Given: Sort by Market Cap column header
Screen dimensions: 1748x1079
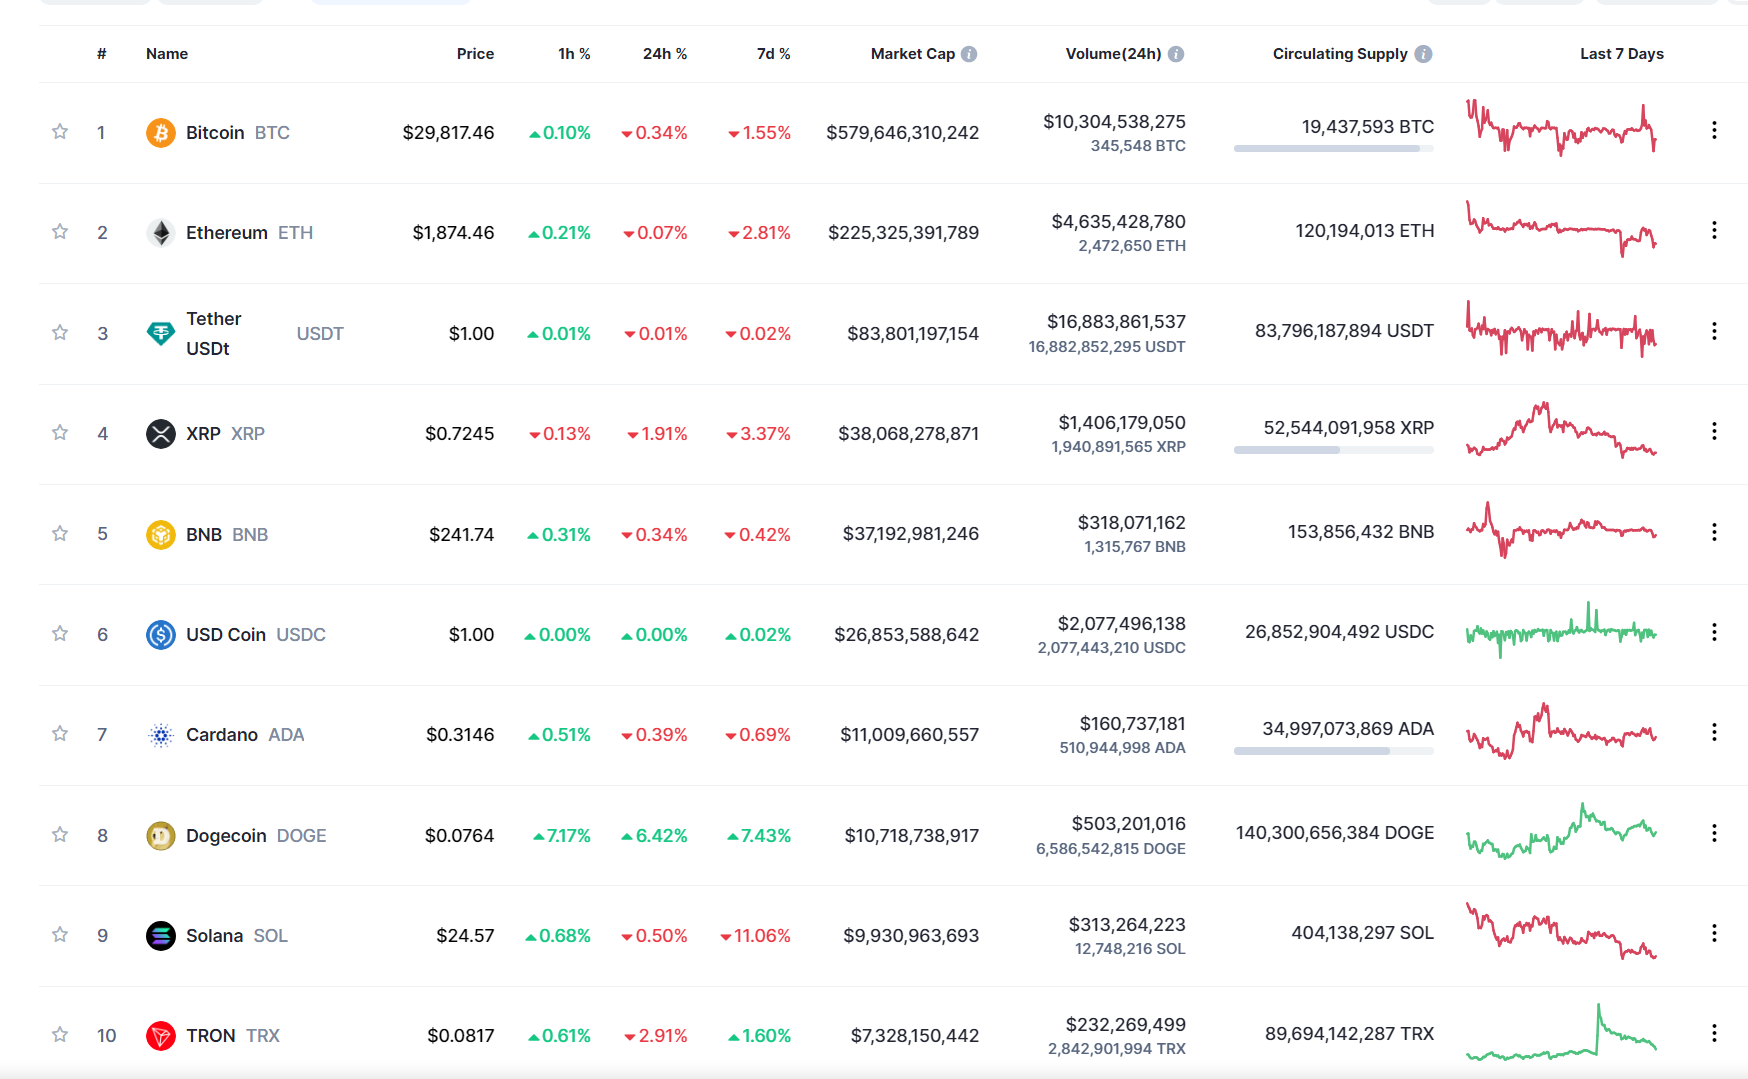Looking at the screenshot, I should [913, 54].
